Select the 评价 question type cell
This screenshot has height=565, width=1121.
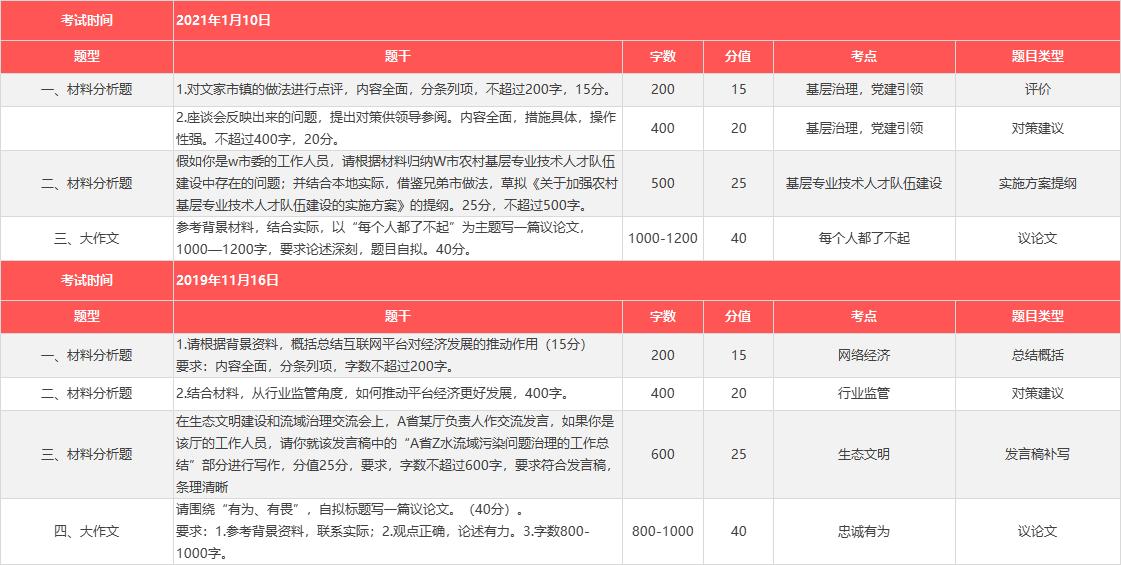pyautogui.click(x=1037, y=89)
